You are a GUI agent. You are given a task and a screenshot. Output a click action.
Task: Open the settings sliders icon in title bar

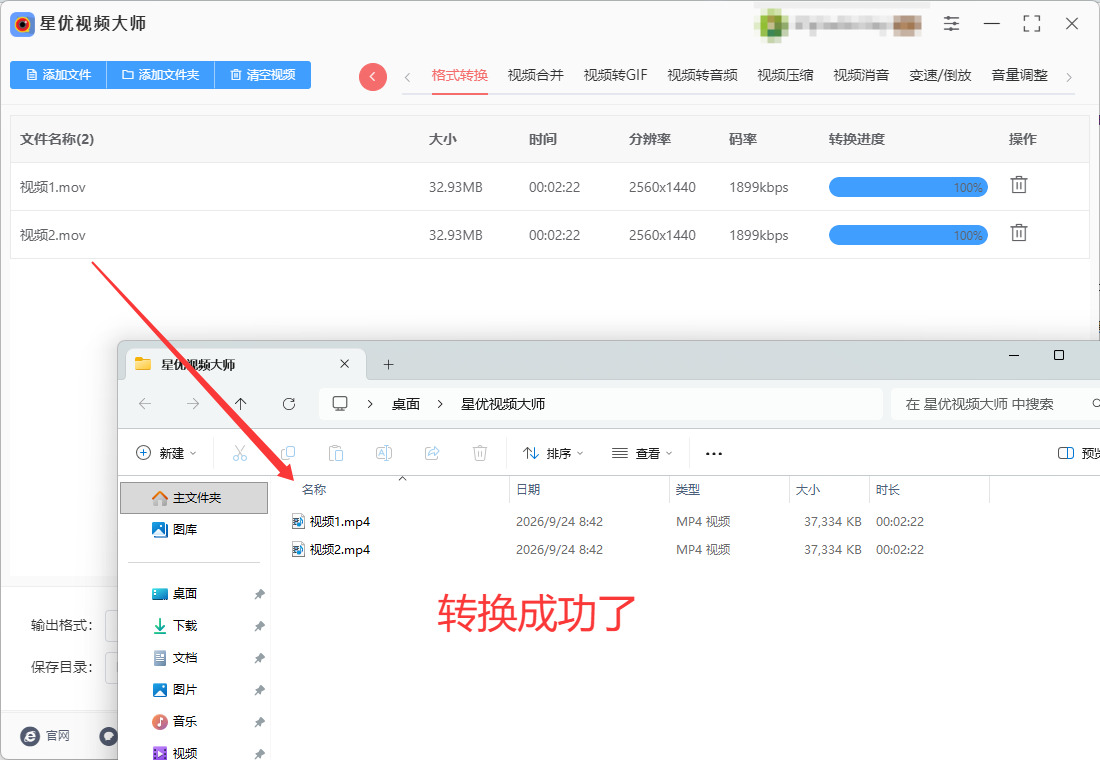tap(951, 24)
